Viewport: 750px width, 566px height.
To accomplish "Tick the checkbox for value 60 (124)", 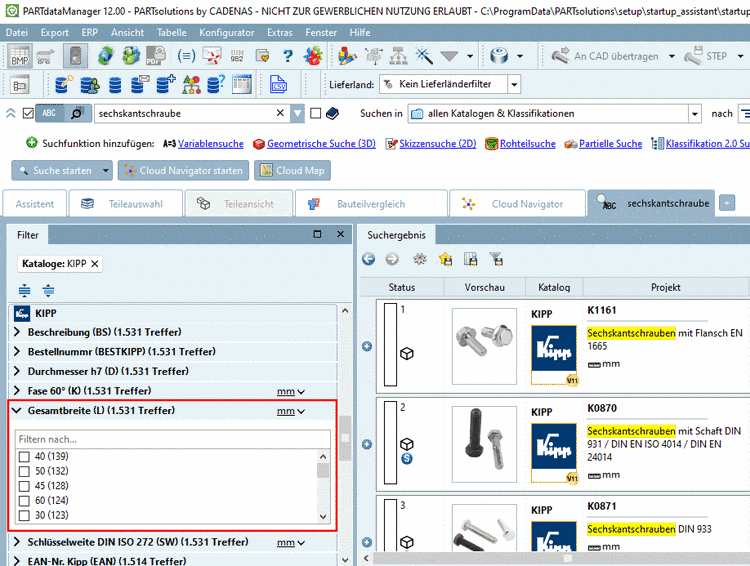I will [24, 501].
